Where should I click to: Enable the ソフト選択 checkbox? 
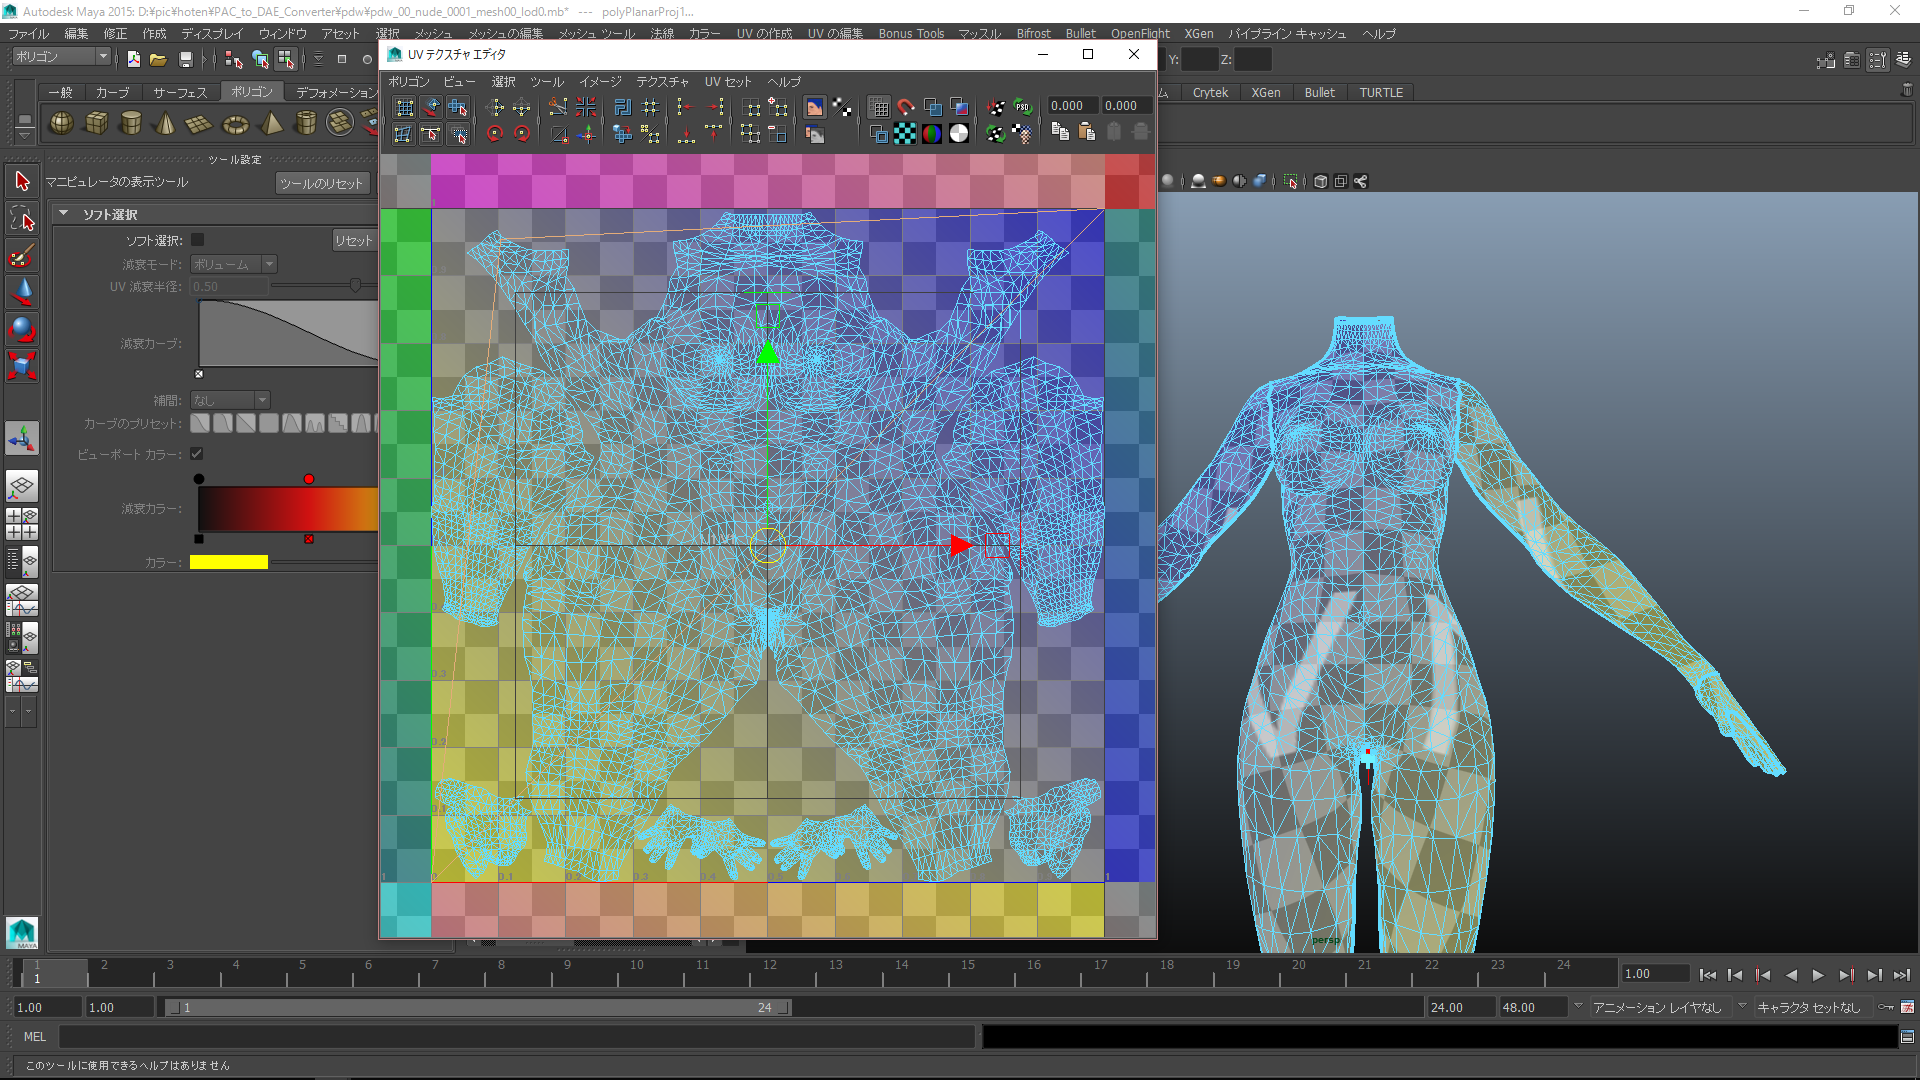click(x=198, y=240)
